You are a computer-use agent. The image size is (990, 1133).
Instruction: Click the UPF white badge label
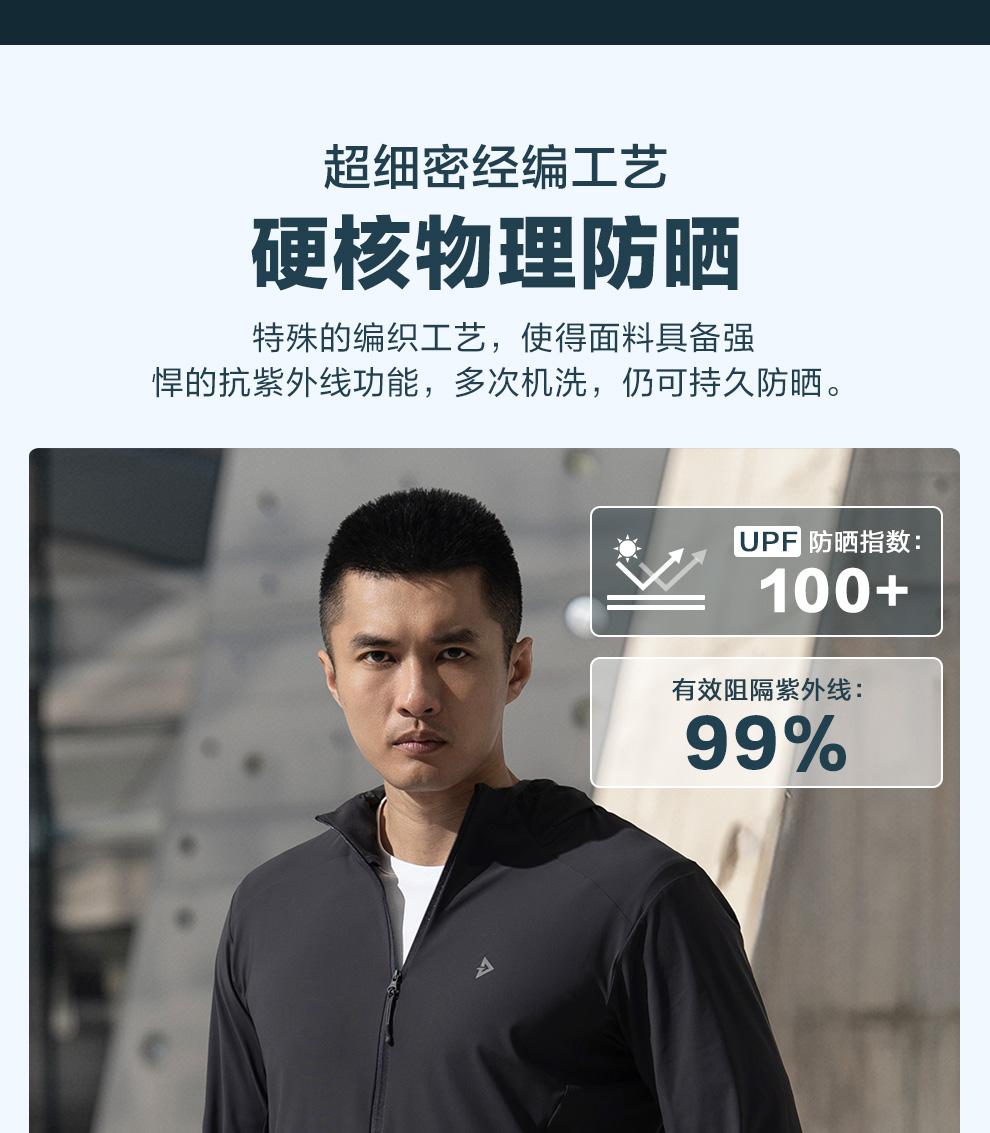coord(767,541)
